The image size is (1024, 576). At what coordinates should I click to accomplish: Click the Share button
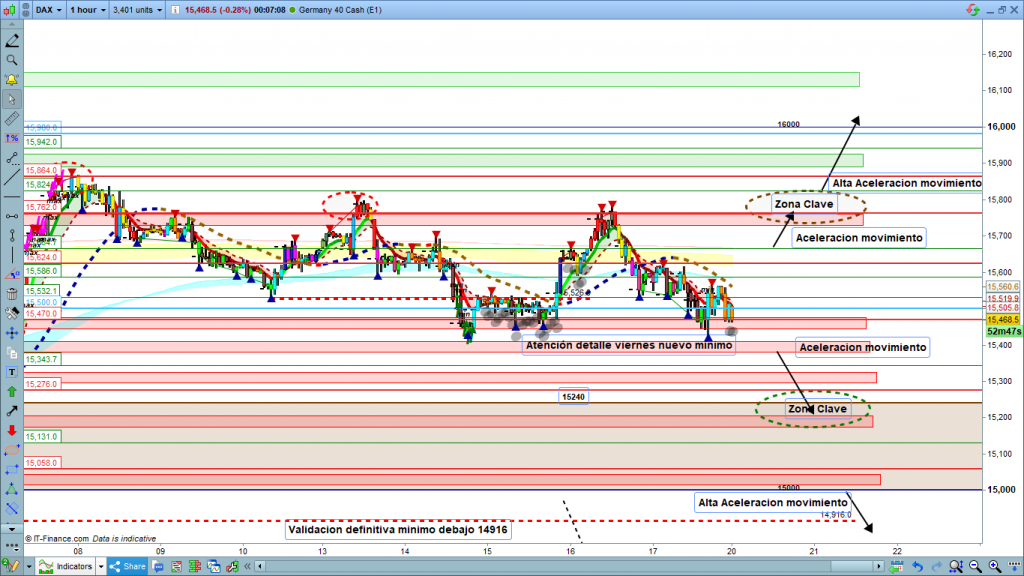(128, 567)
